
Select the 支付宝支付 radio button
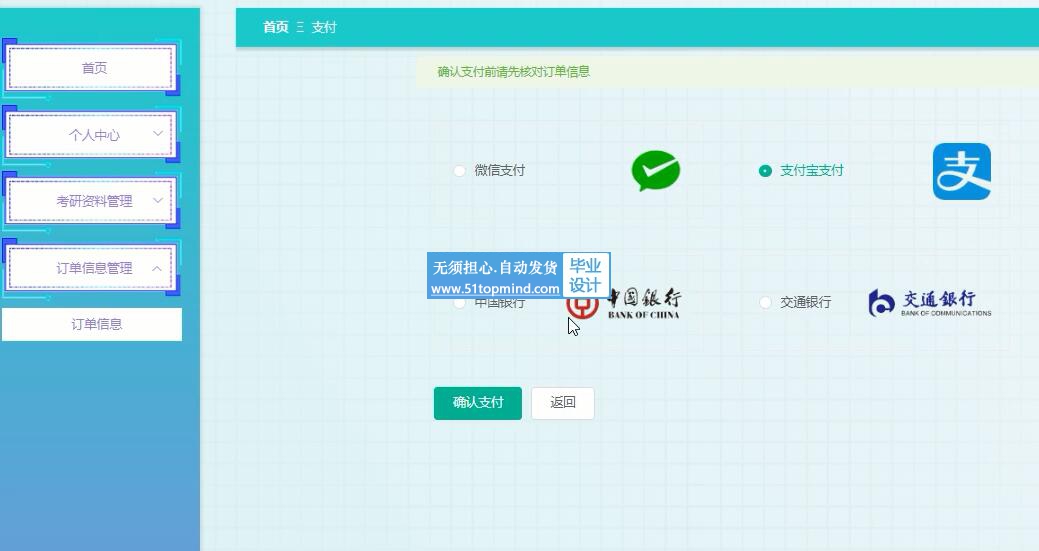[x=765, y=171]
